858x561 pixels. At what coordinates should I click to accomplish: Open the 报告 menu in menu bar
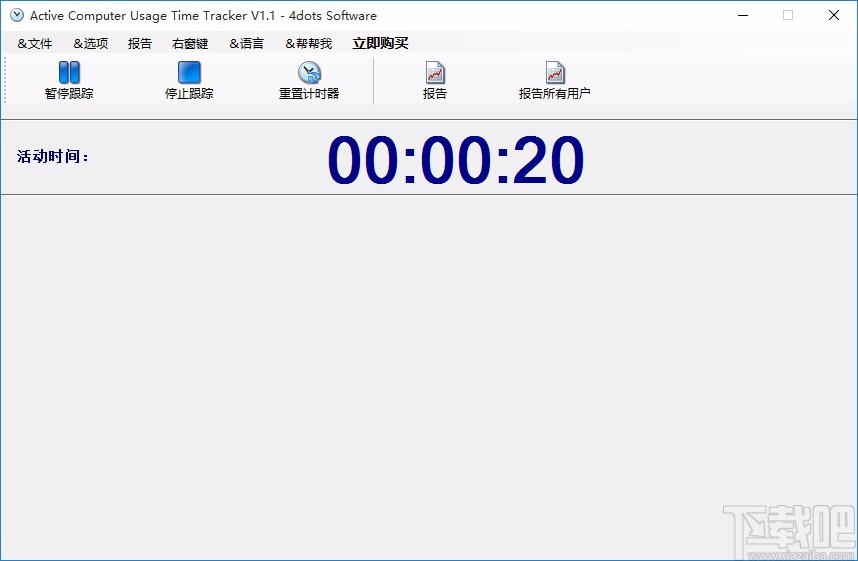pyautogui.click(x=140, y=43)
